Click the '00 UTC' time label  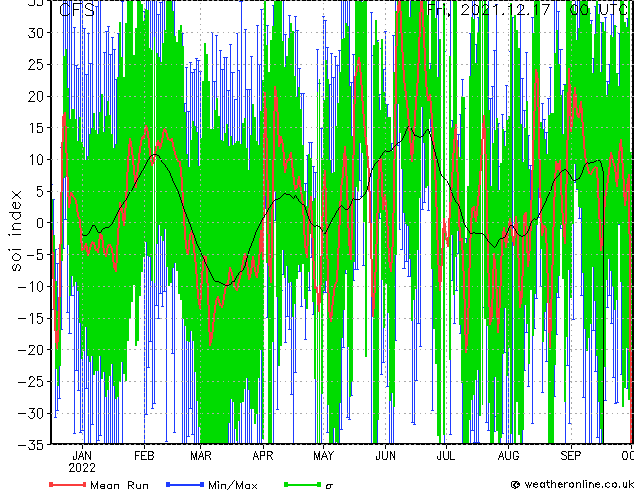click(x=599, y=9)
